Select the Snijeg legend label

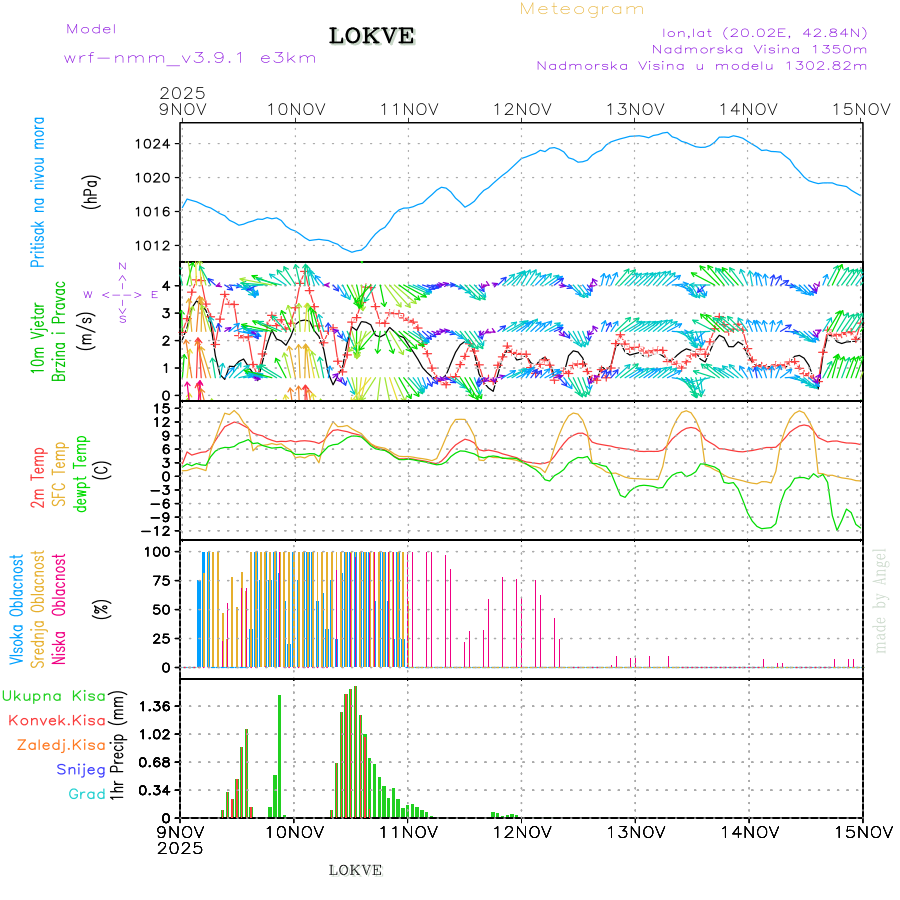click(80, 769)
